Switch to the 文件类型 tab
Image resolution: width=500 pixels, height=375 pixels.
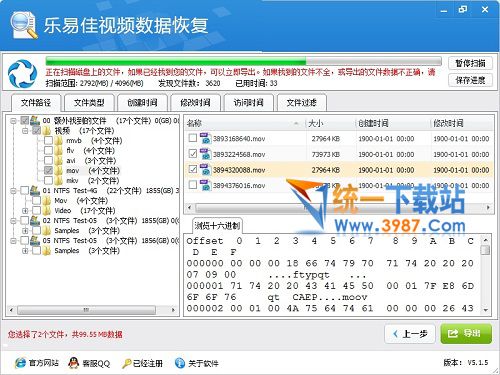(89, 103)
